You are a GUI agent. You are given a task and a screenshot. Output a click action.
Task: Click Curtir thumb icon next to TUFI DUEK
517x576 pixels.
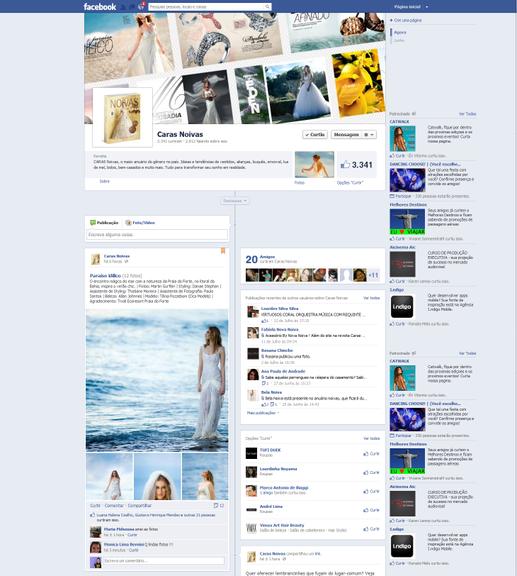(x=366, y=454)
